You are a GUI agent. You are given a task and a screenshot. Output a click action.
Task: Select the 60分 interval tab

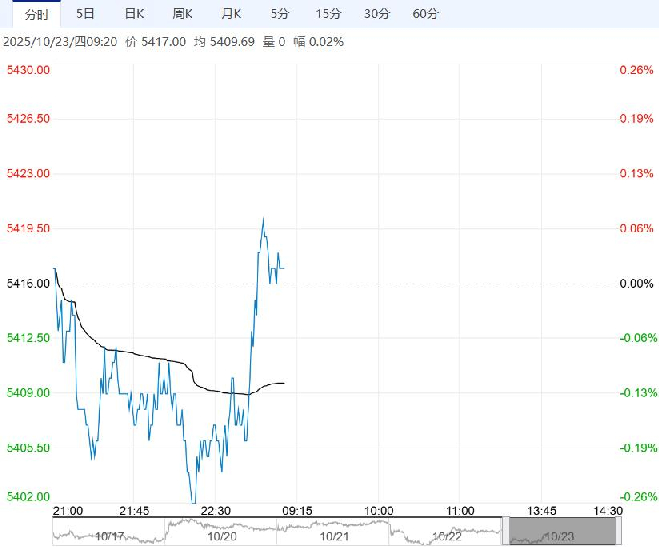coord(425,14)
